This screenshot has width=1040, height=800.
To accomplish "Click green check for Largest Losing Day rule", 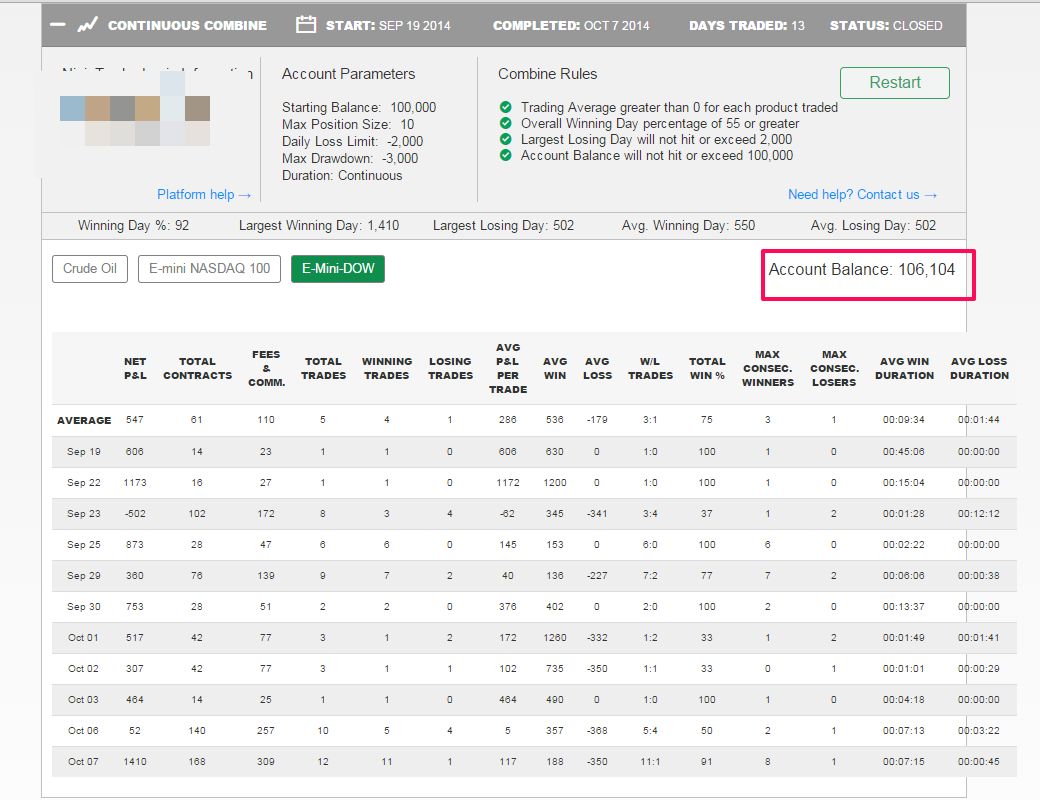I will click(x=505, y=139).
